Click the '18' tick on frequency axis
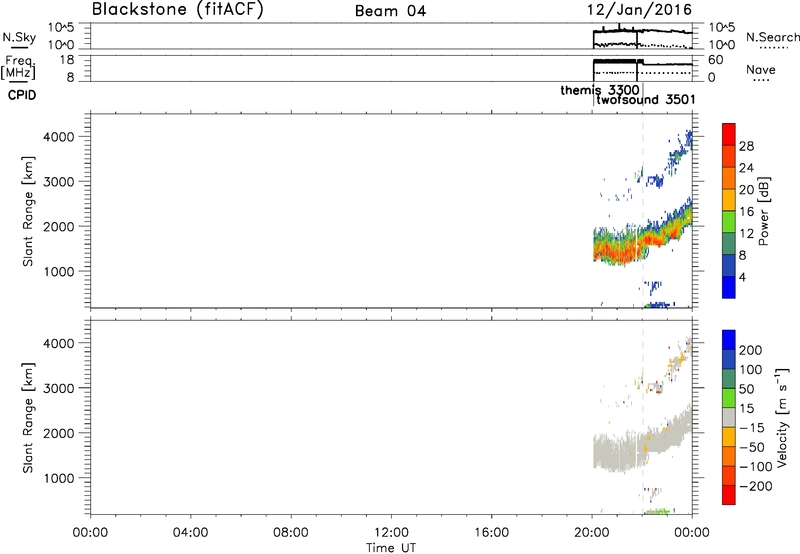 pos(67,60)
